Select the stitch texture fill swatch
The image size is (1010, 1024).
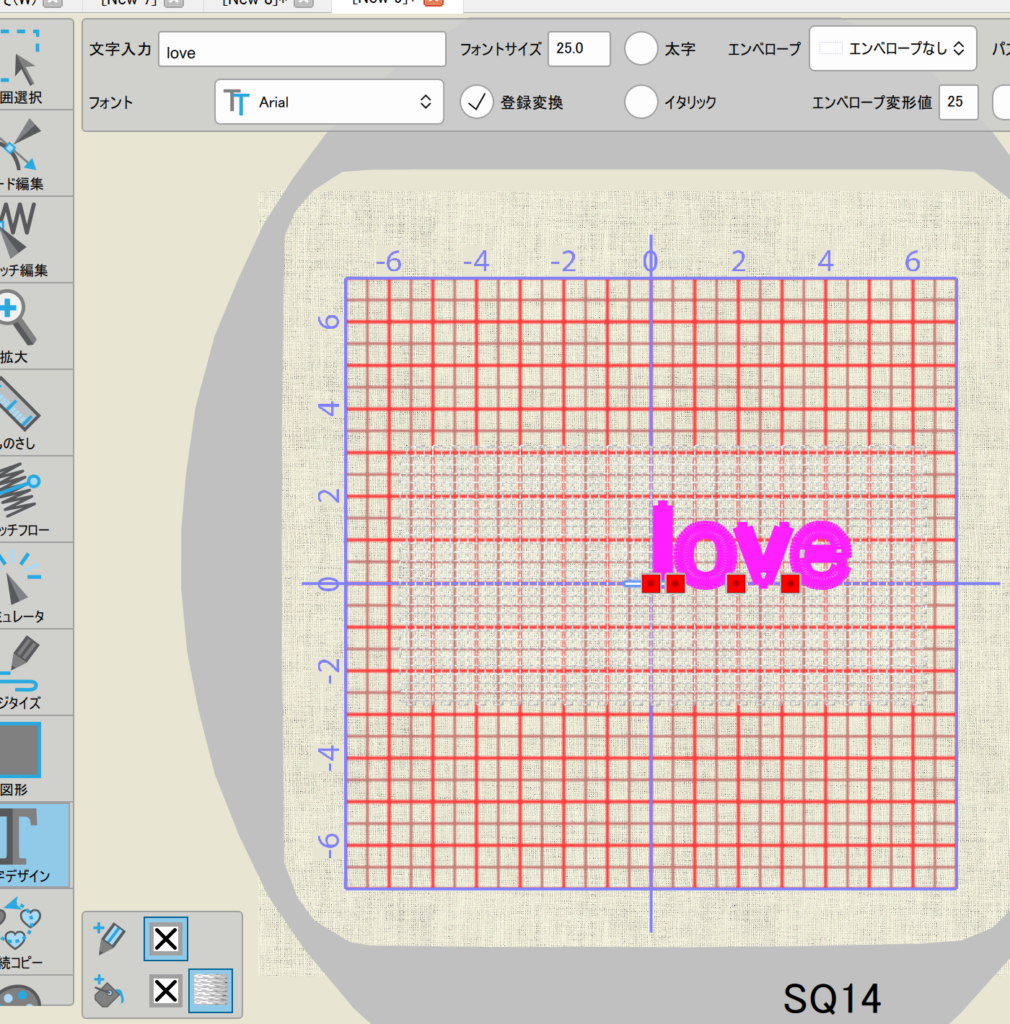point(210,991)
